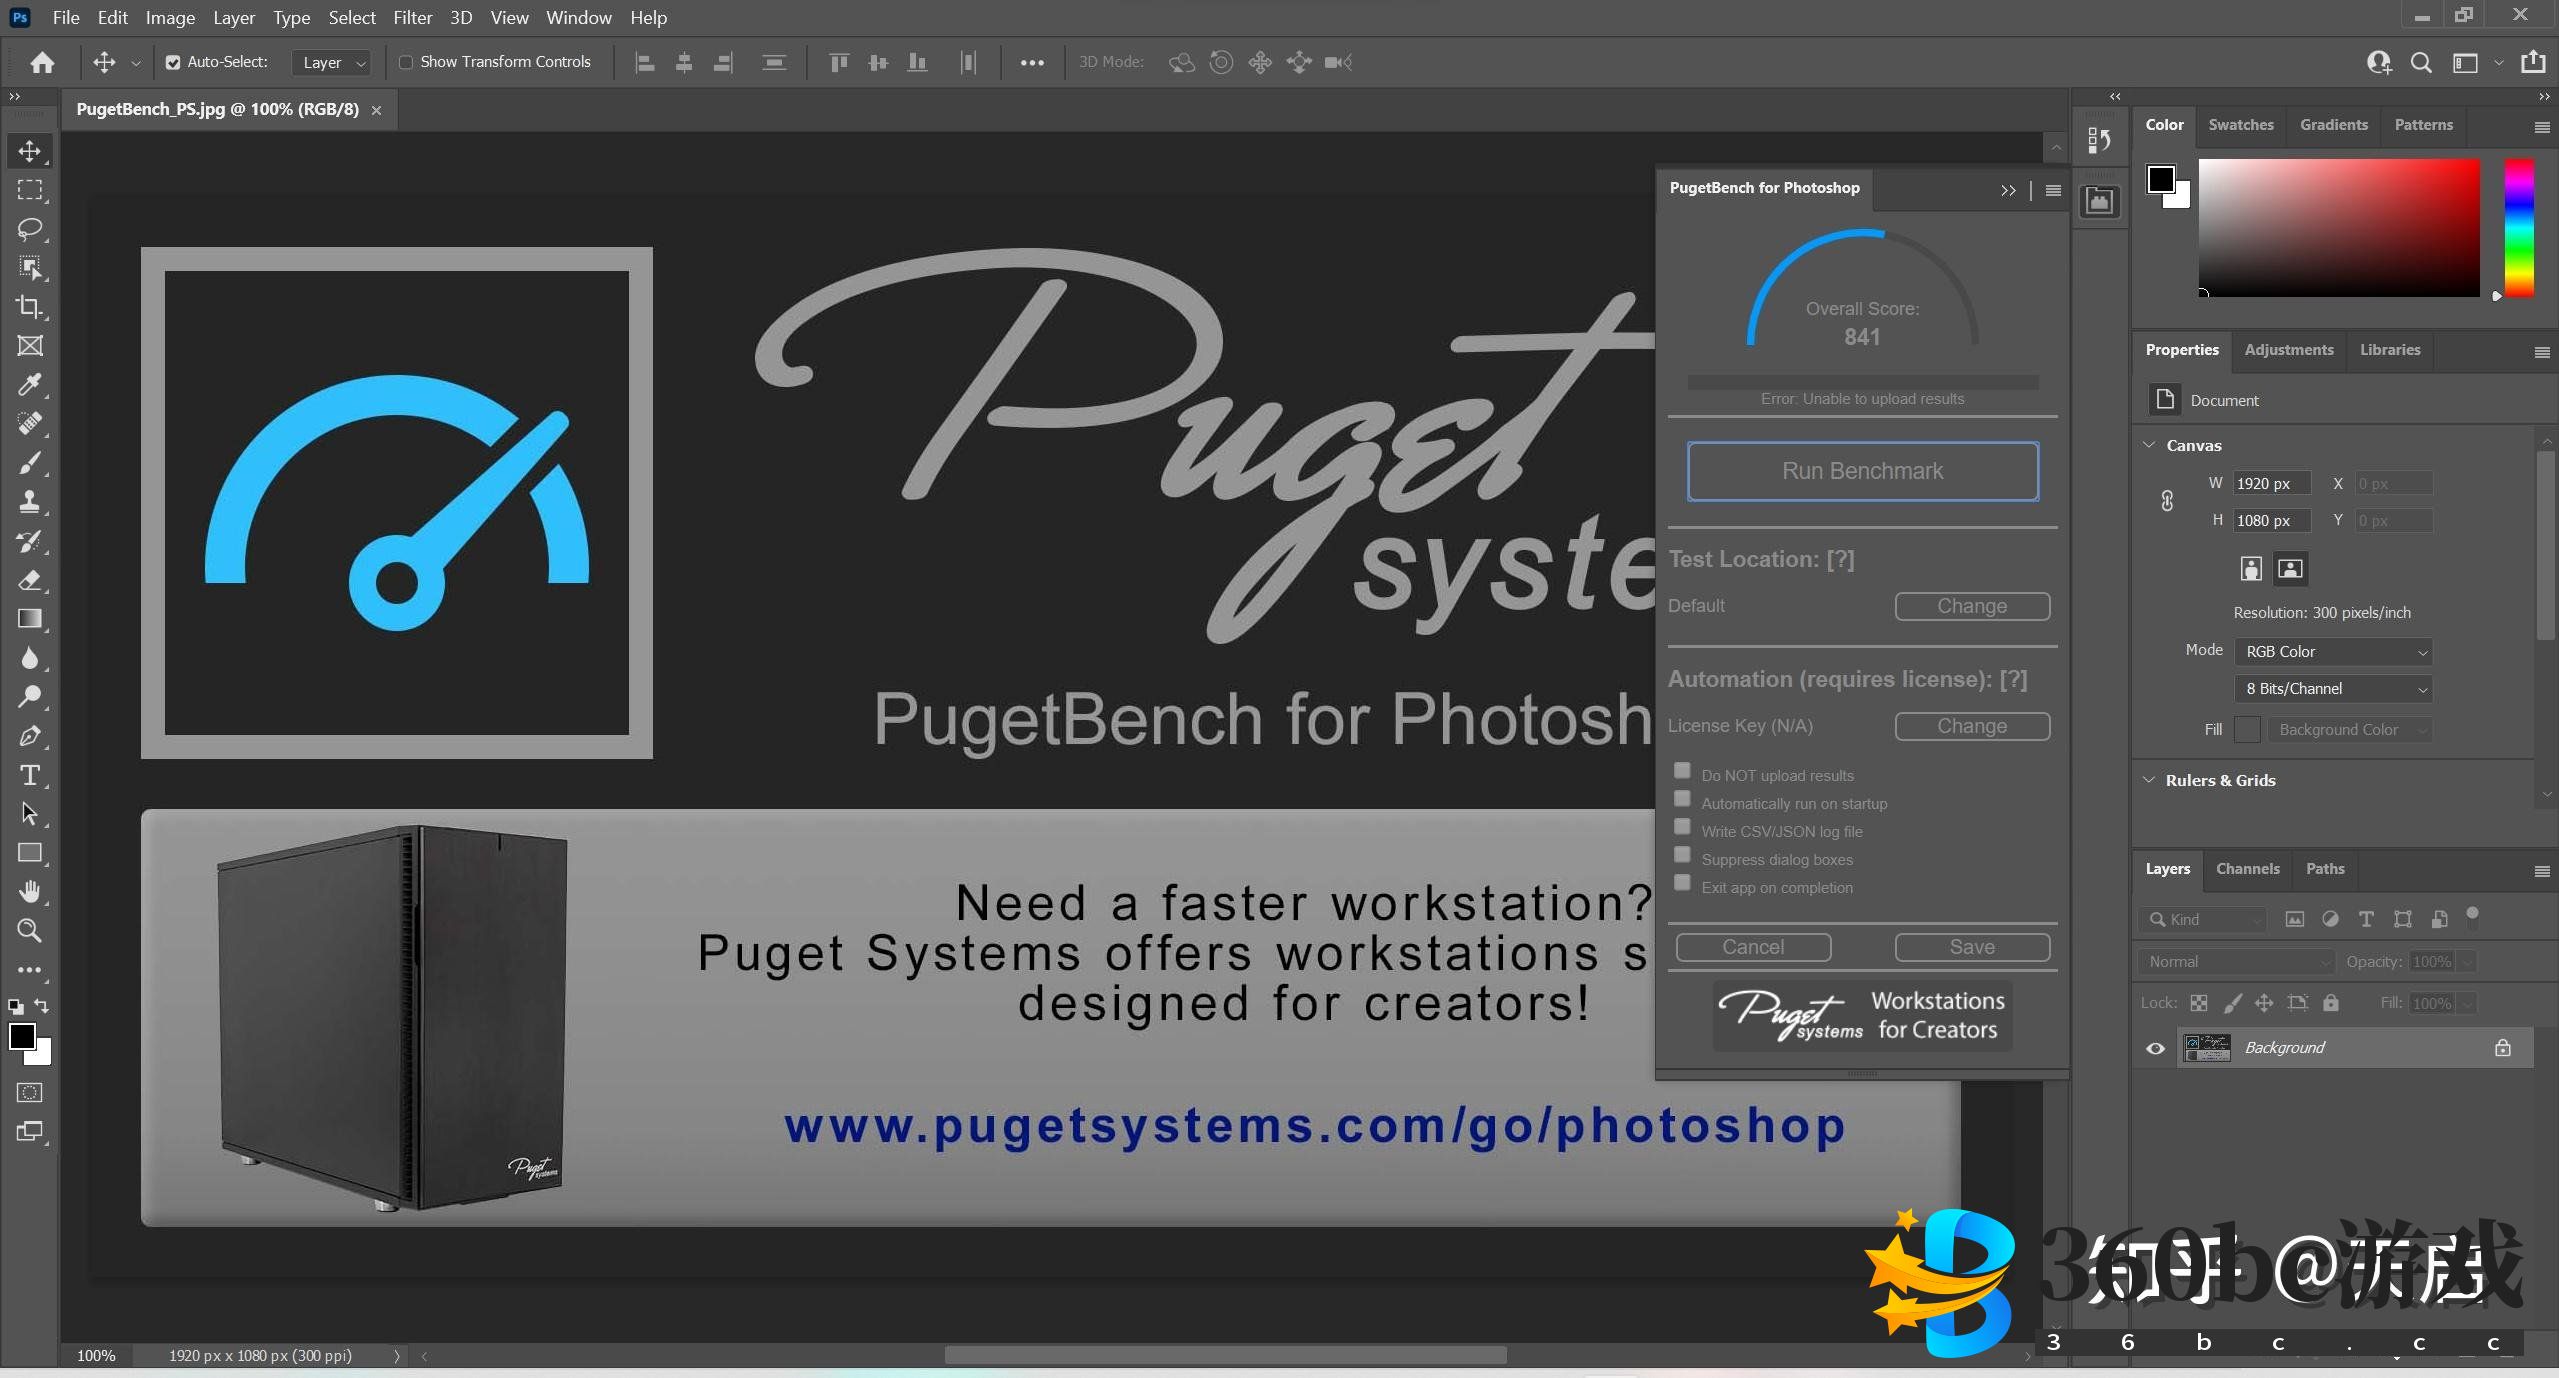Screen dimensions: 2559x1378
Task: Switch to the Channels tab
Action: [x=2247, y=869]
